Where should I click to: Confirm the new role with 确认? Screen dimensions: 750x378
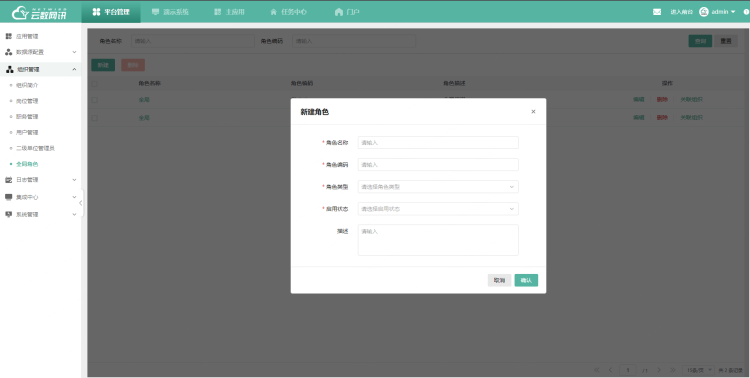pyautogui.click(x=526, y=280)
